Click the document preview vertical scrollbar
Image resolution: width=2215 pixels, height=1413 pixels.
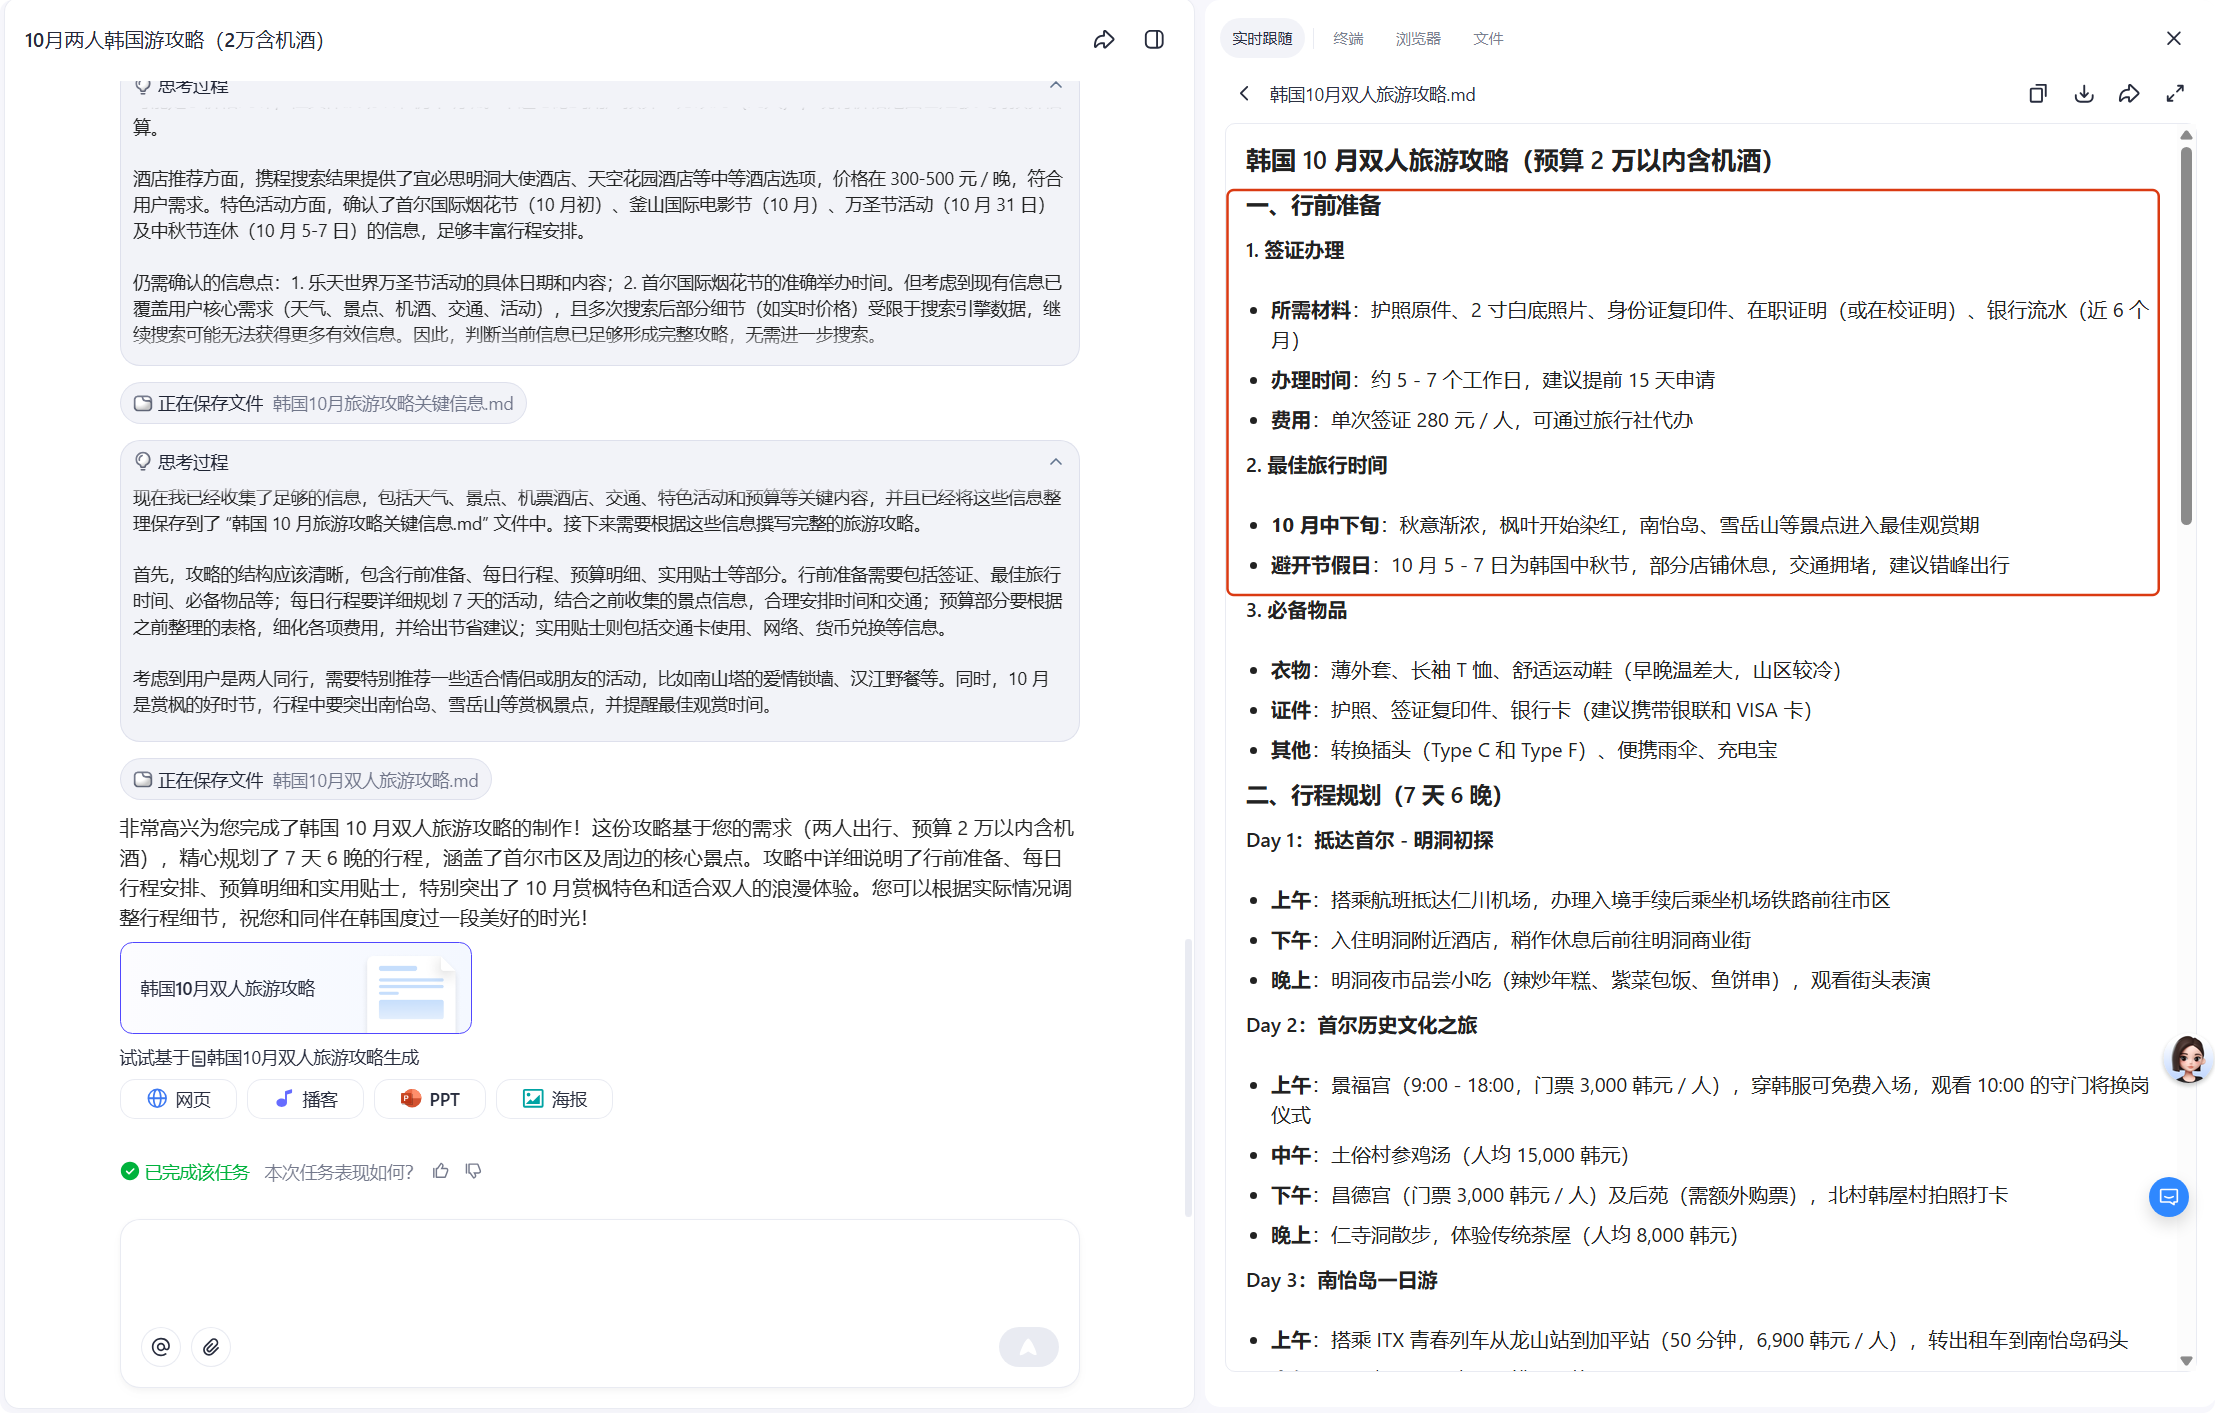2186,336
